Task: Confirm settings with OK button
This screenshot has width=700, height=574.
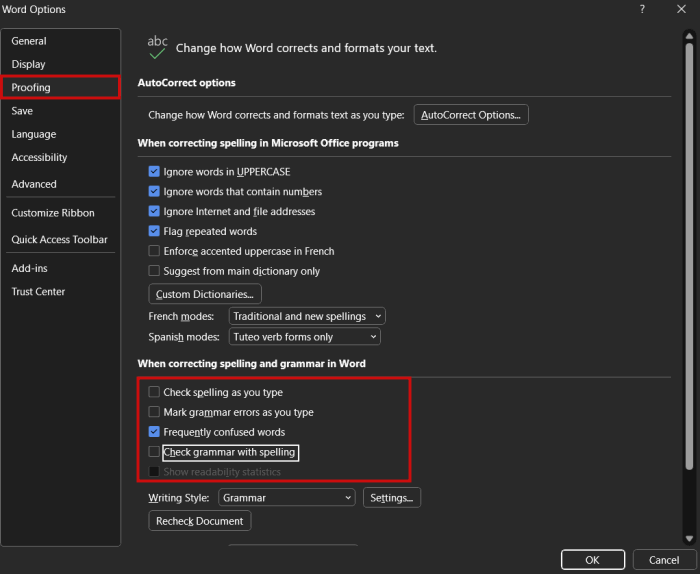Action: (592, 560)
